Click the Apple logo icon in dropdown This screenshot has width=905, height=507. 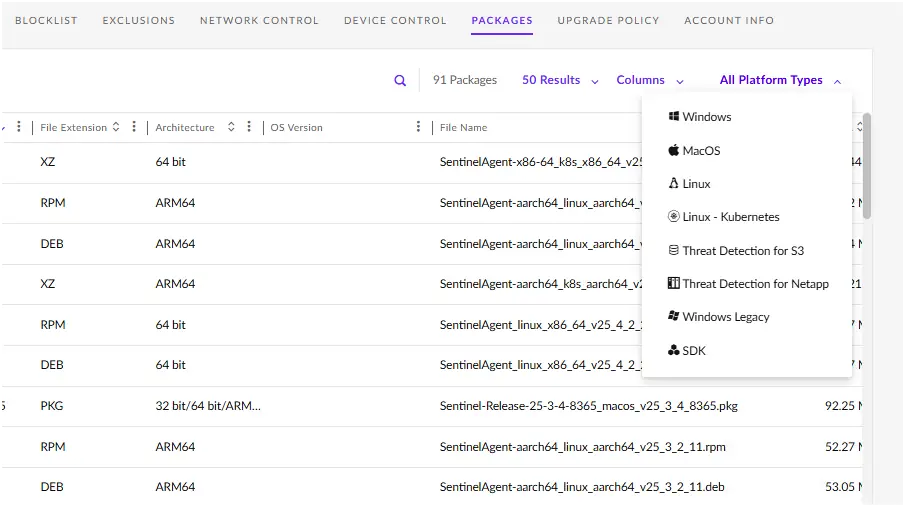pyautogui.click(x=674, y=150)
